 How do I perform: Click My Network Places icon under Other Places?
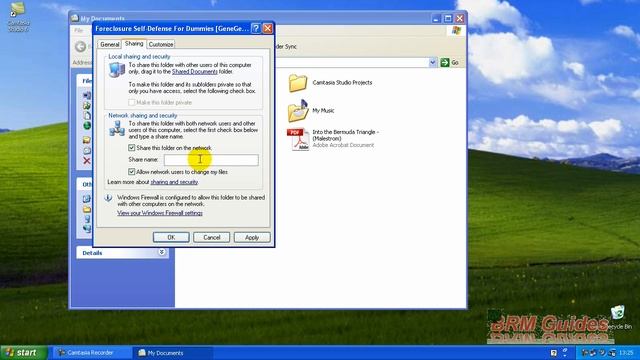coord(87,229)
